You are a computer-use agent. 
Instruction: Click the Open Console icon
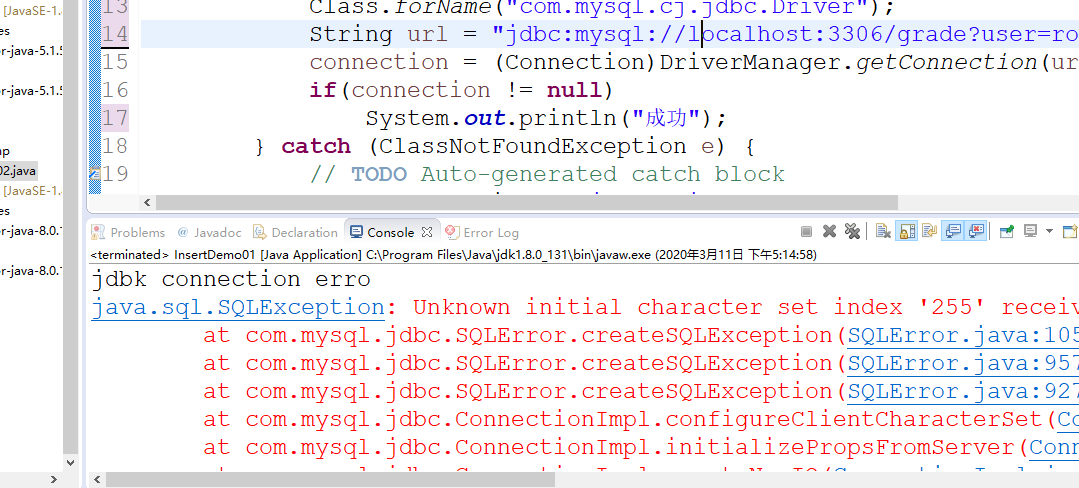point(1071,231)
